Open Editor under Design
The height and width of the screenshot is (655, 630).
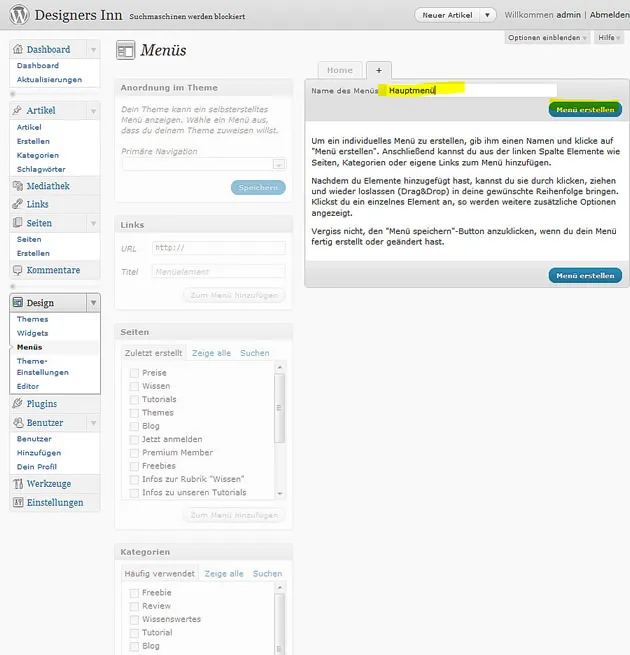tap(28, 386)
